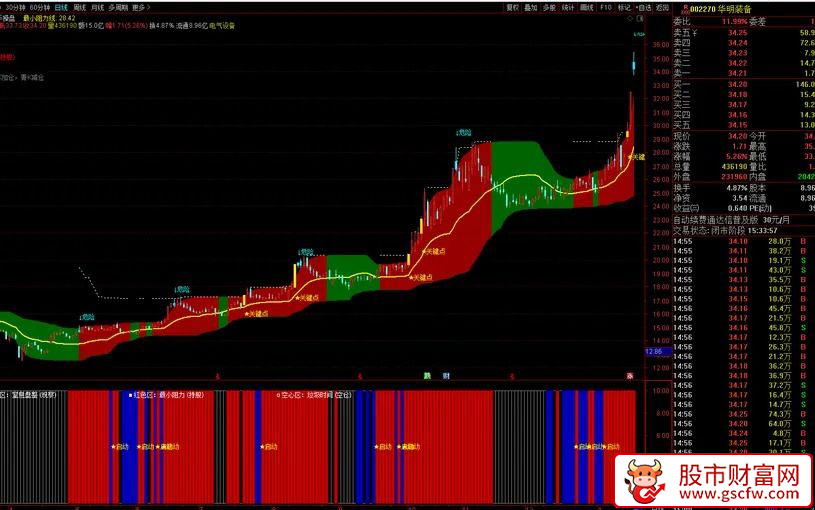Open the 多周期 multi-period view
This screenshot has height=510, width=815.
118,8
